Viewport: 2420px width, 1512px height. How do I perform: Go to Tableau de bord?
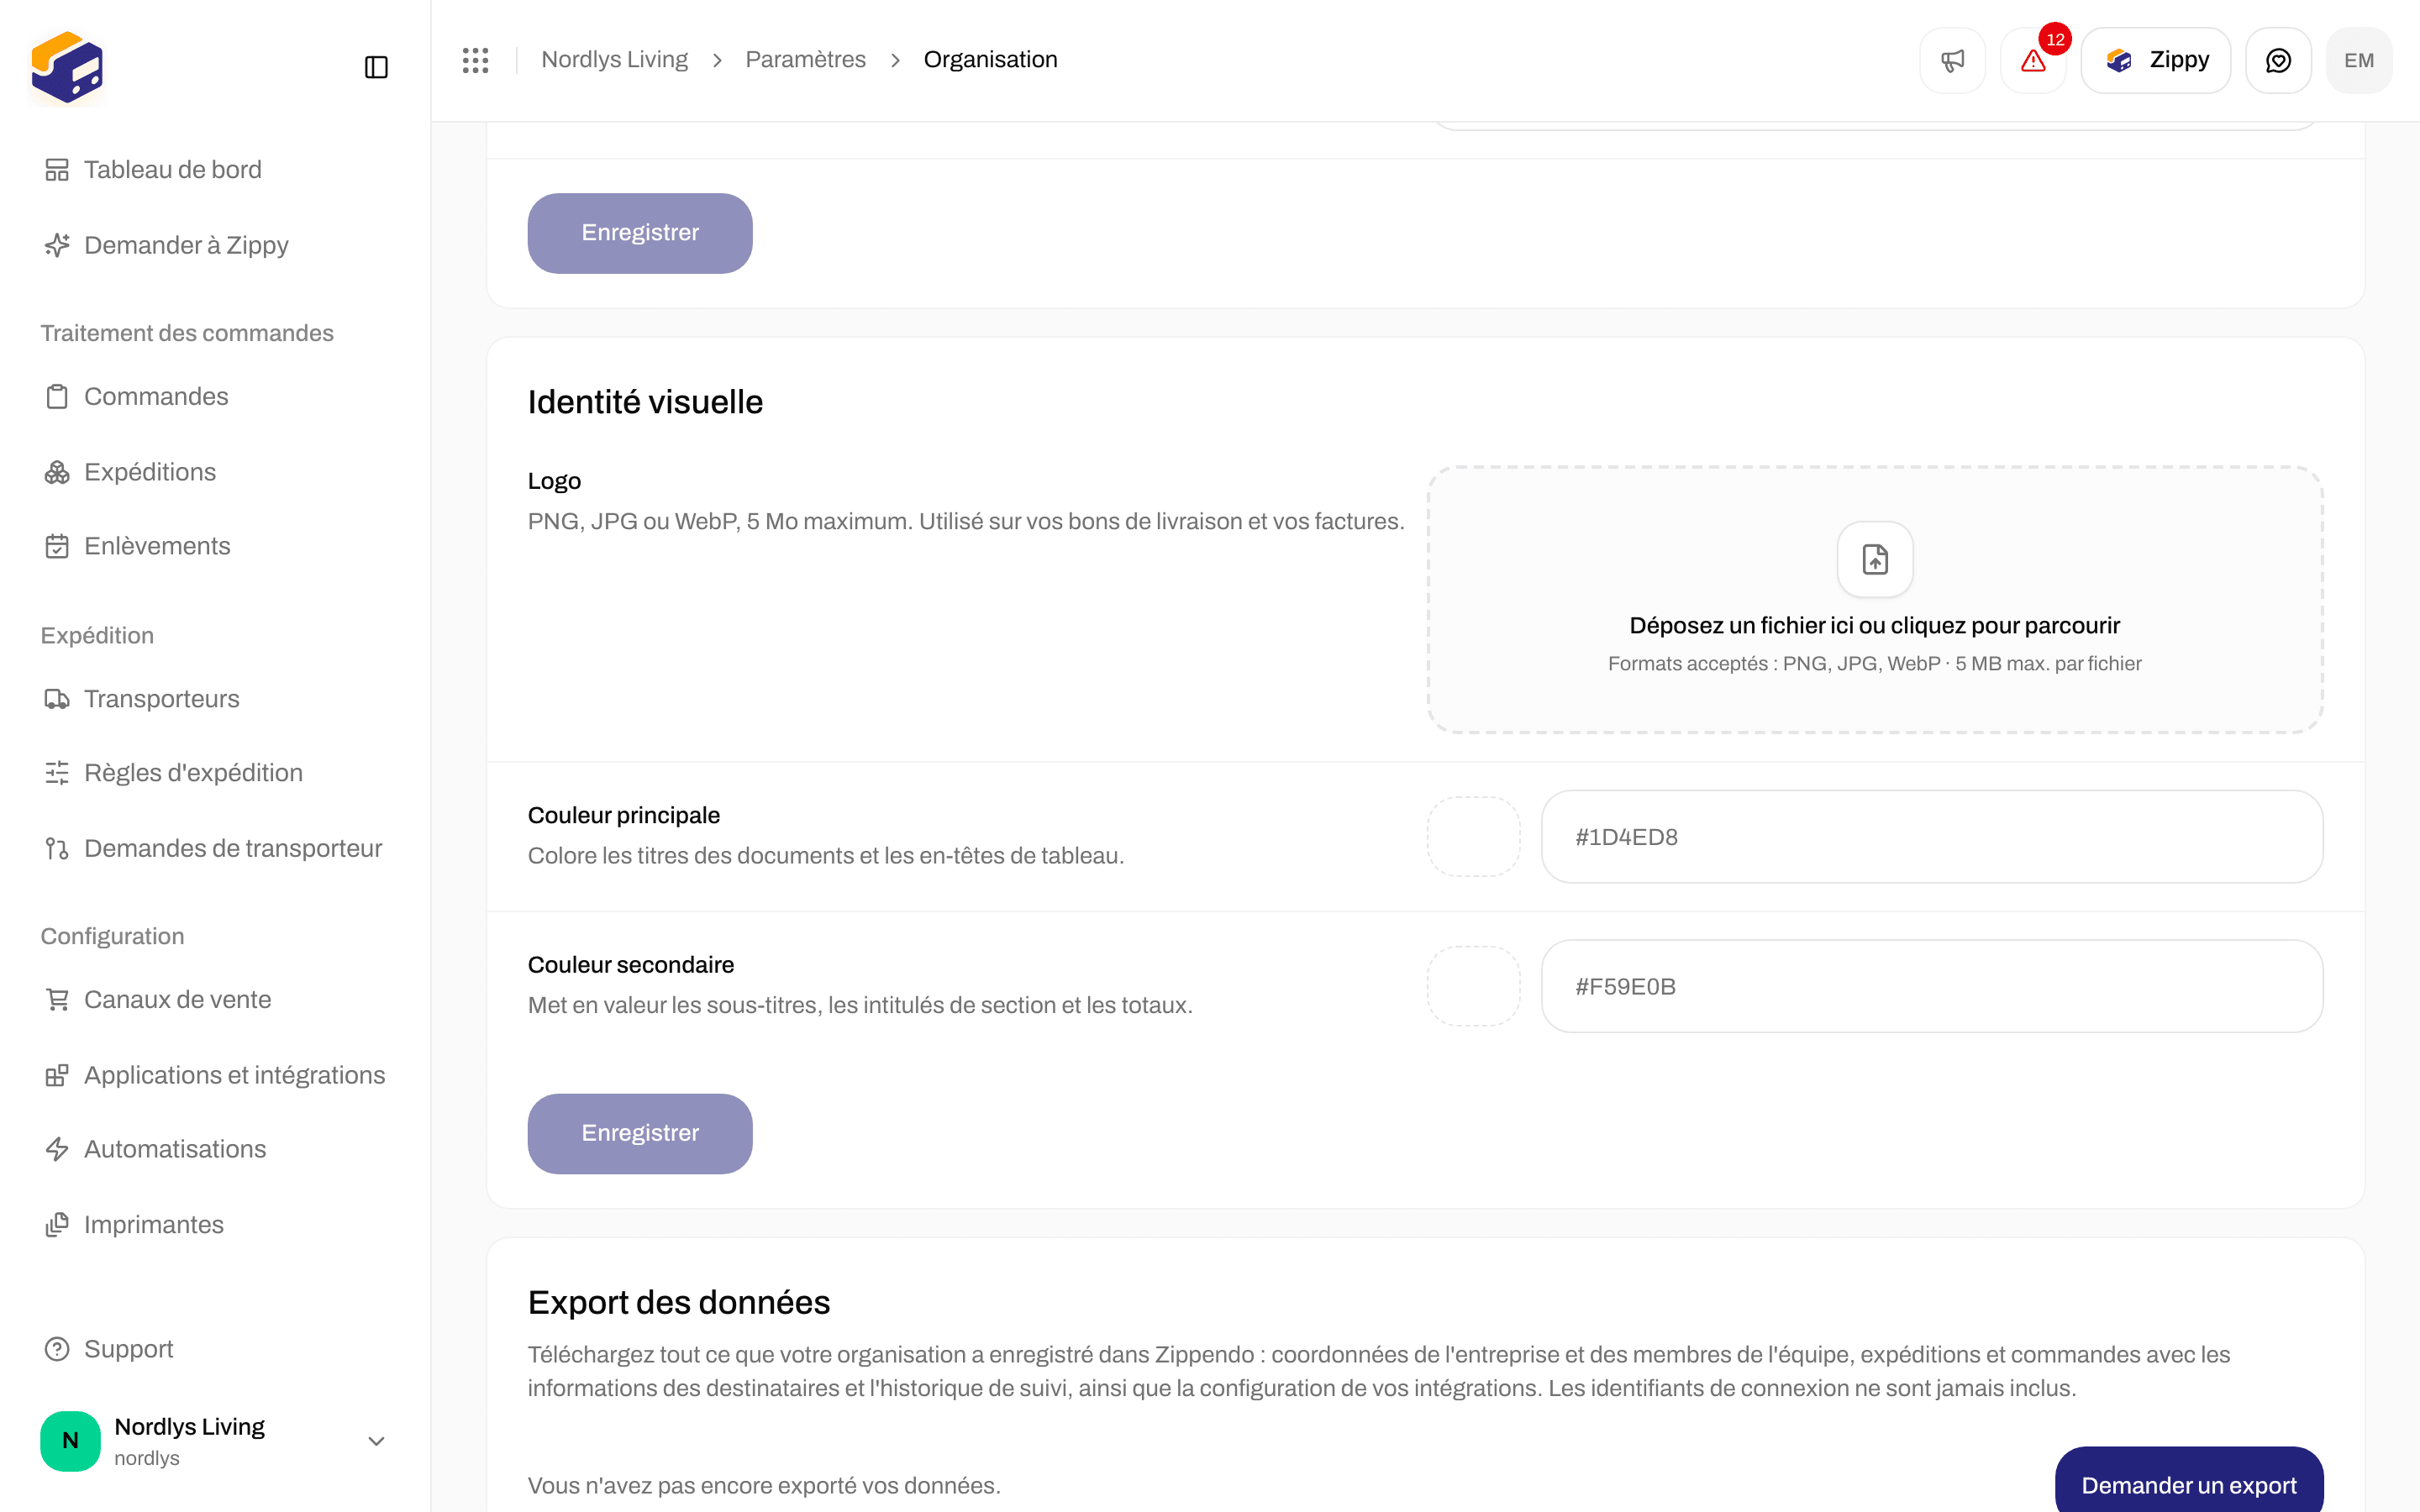click(153, 170)
